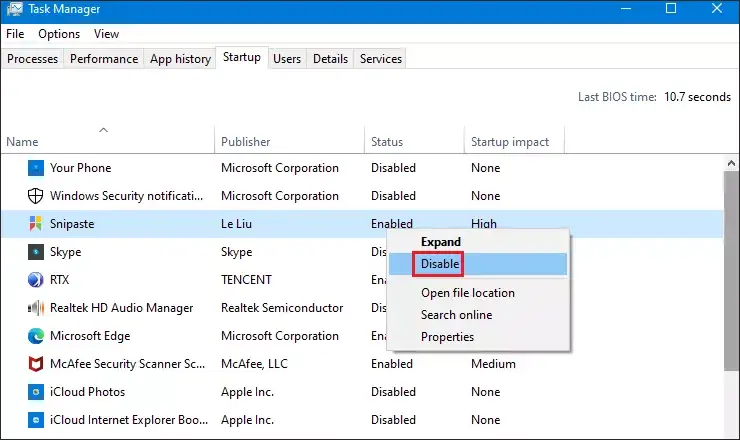Viewport: 740px width, 440px height.
Task: Switch to the Services tab
Action: click(x=381, y=59)
